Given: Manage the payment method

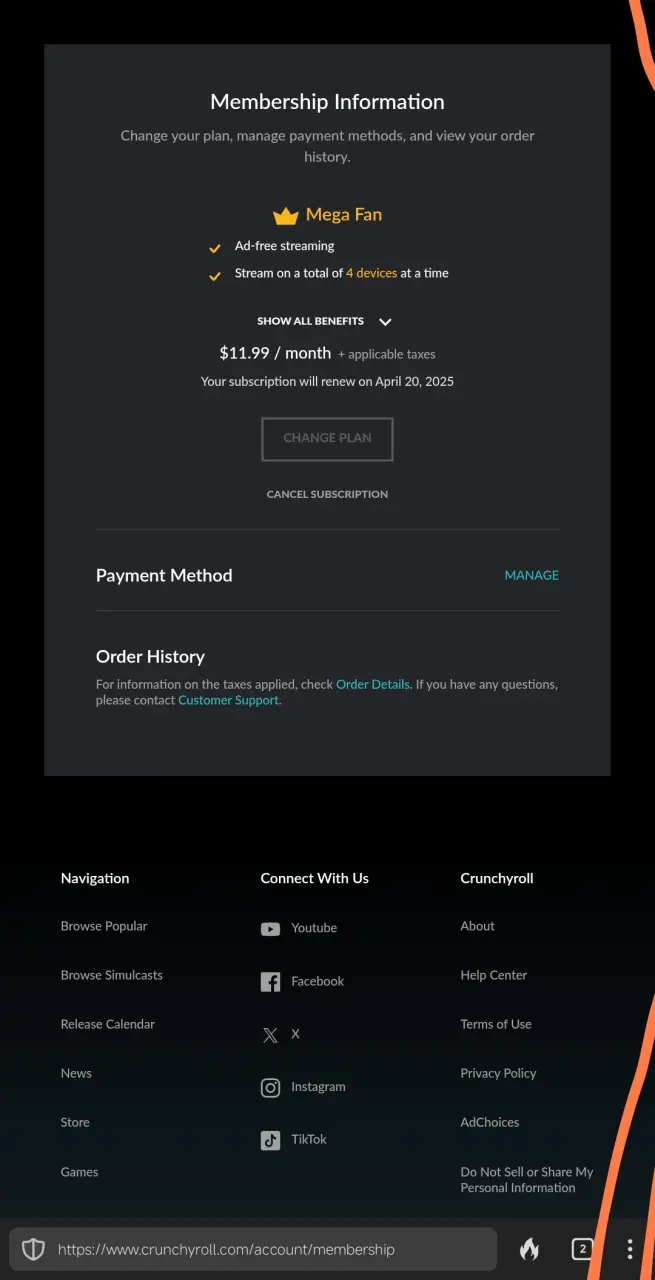Looking at the screenshot, I should point(532,576).
